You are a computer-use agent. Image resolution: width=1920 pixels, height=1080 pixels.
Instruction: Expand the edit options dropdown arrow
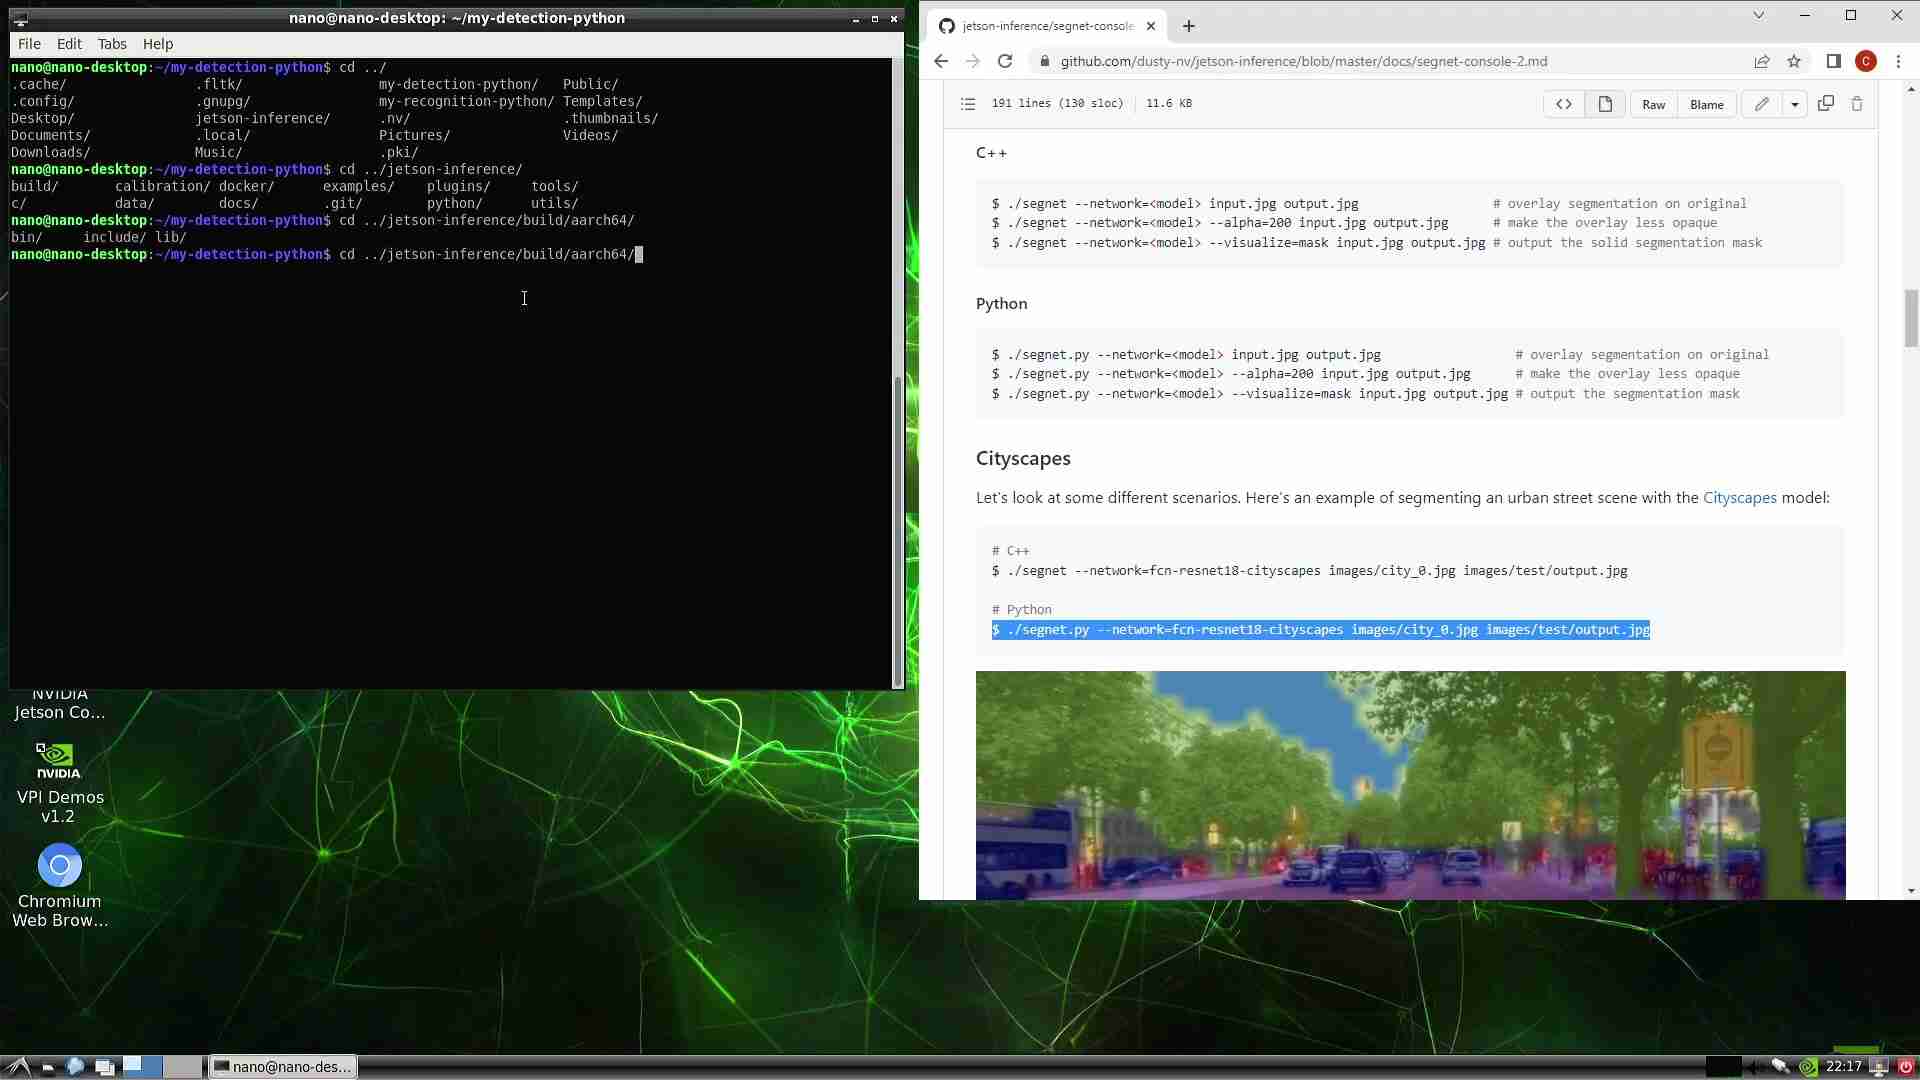(1795, 104)
